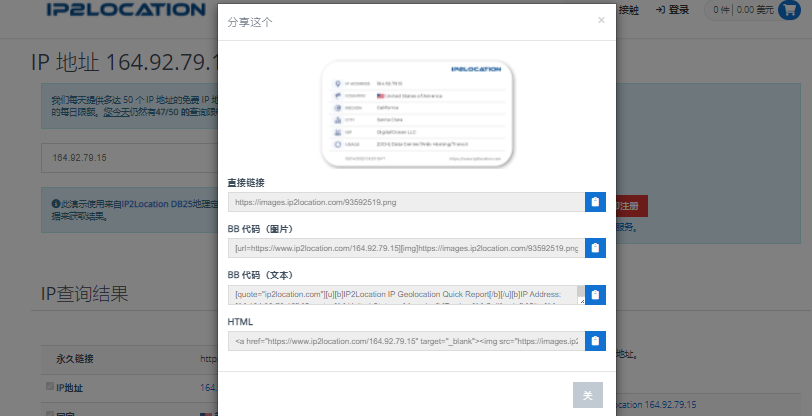Copy the HTML code to clipboard

click(595, 341)
